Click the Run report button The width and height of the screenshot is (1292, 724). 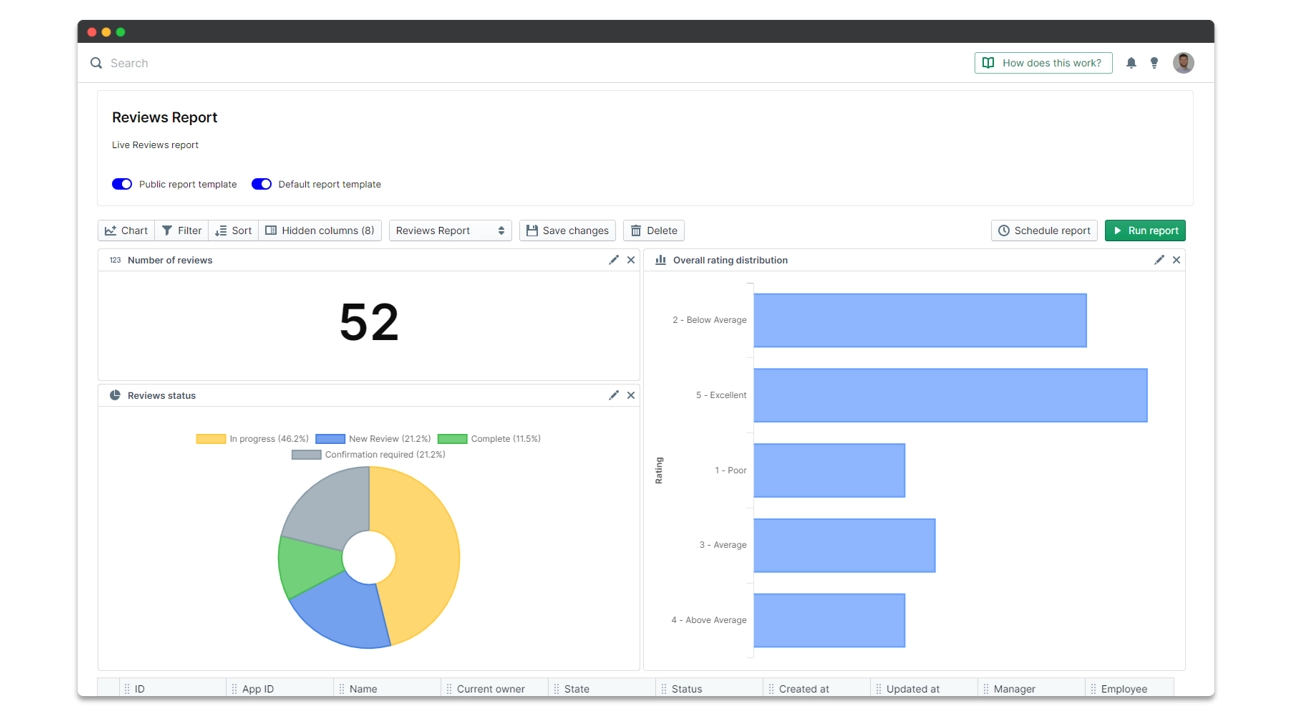[1145, 231]
